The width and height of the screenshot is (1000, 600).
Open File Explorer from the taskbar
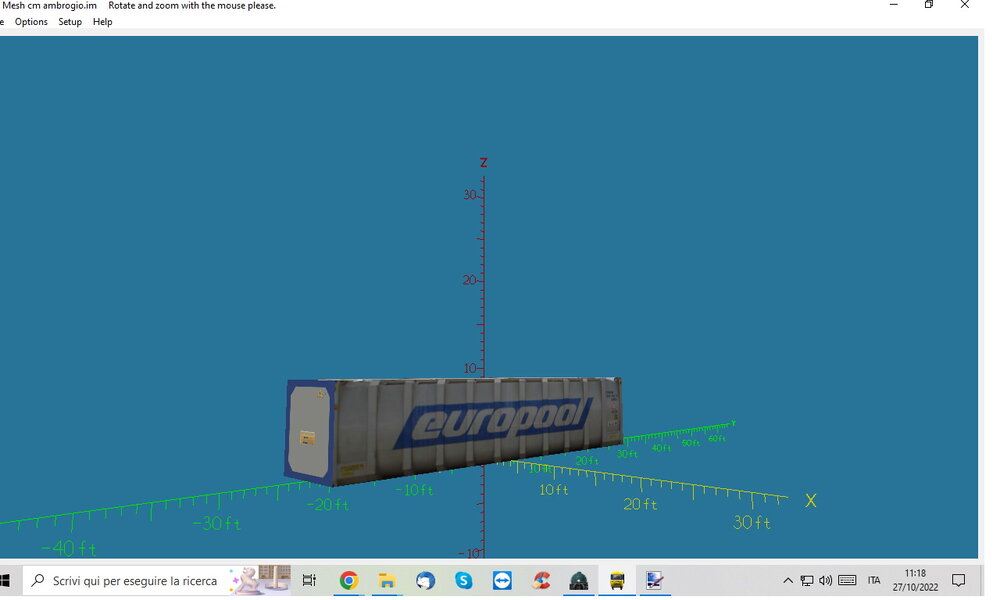click(387, 580)
